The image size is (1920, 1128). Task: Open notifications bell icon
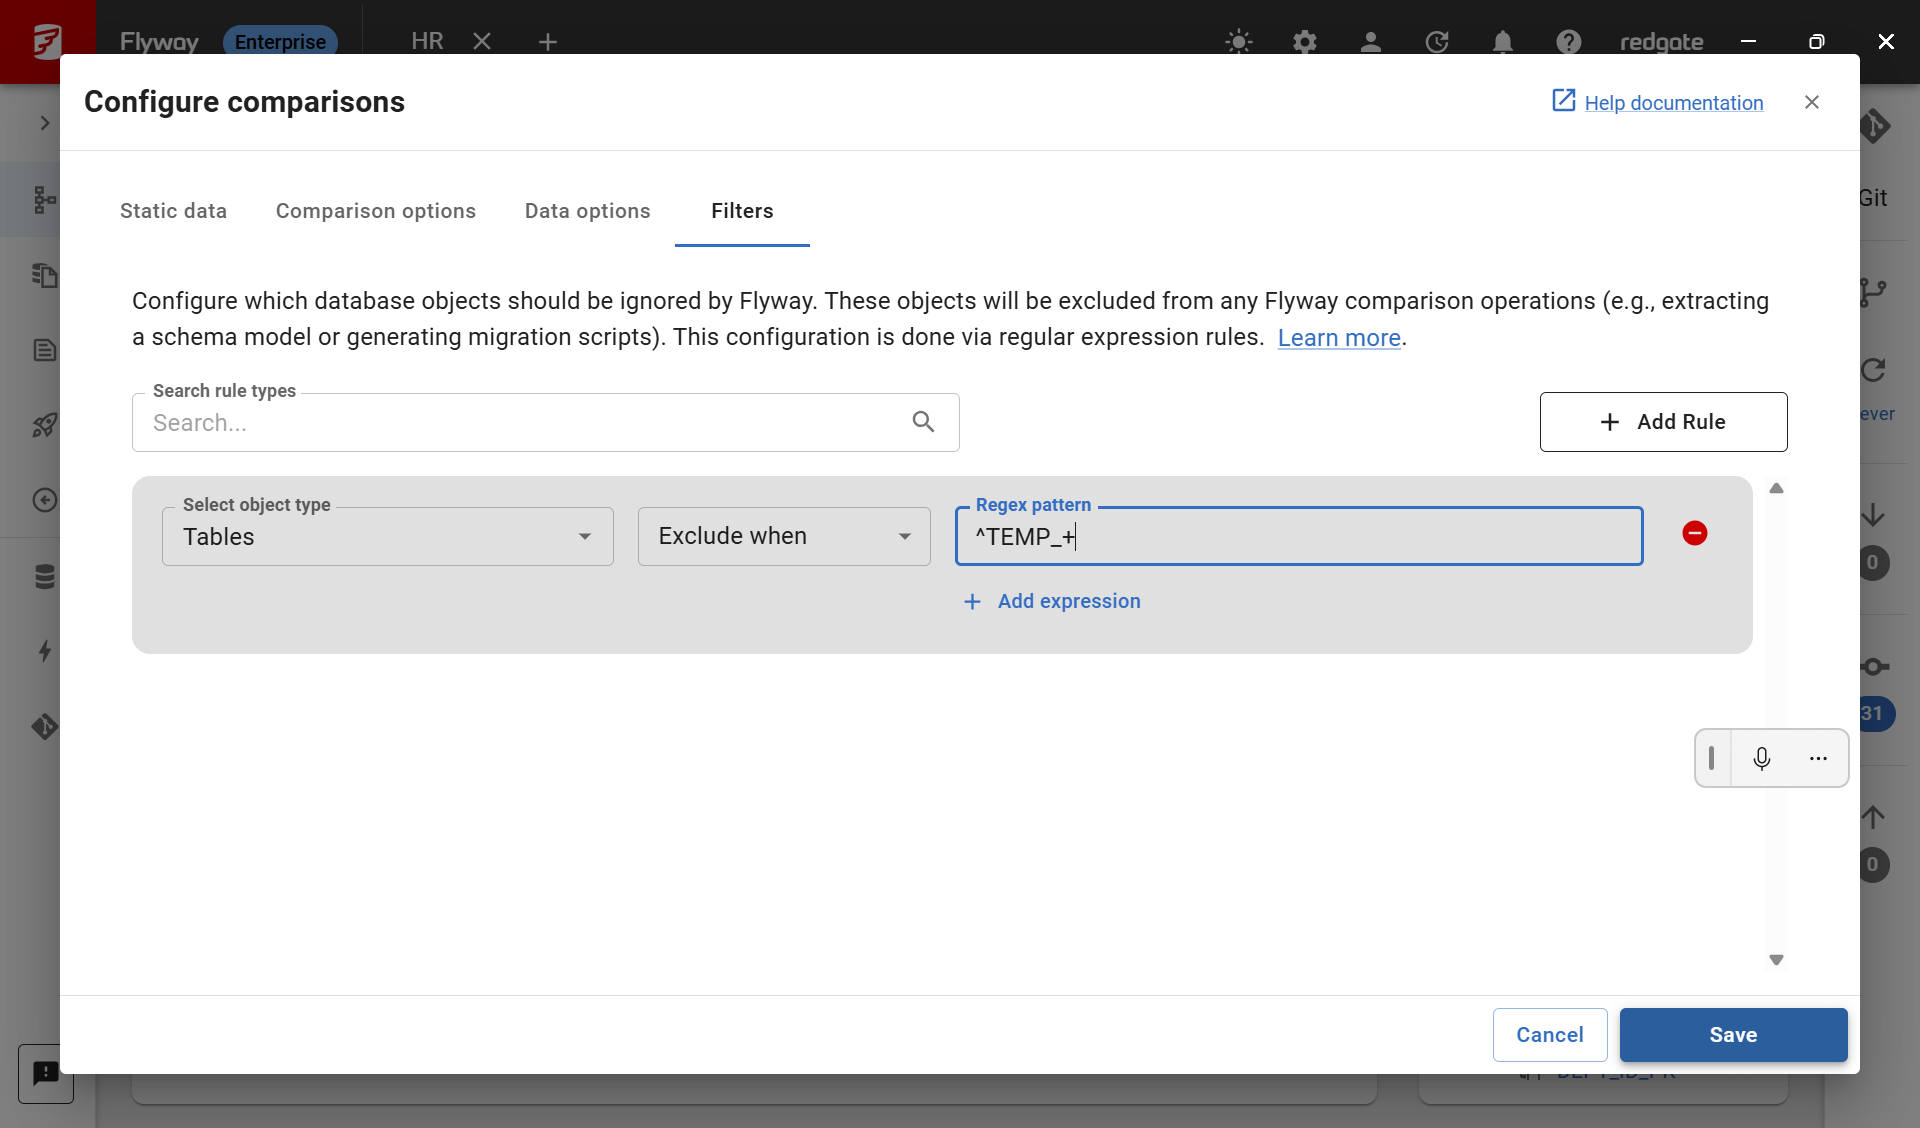coord(1502,42)
